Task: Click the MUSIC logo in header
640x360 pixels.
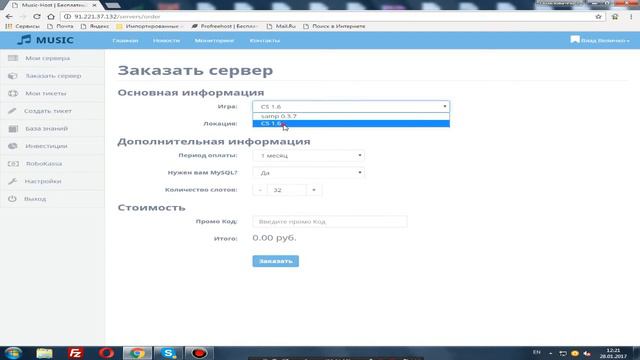Action: pyautogui.click(x=45, y=40)
